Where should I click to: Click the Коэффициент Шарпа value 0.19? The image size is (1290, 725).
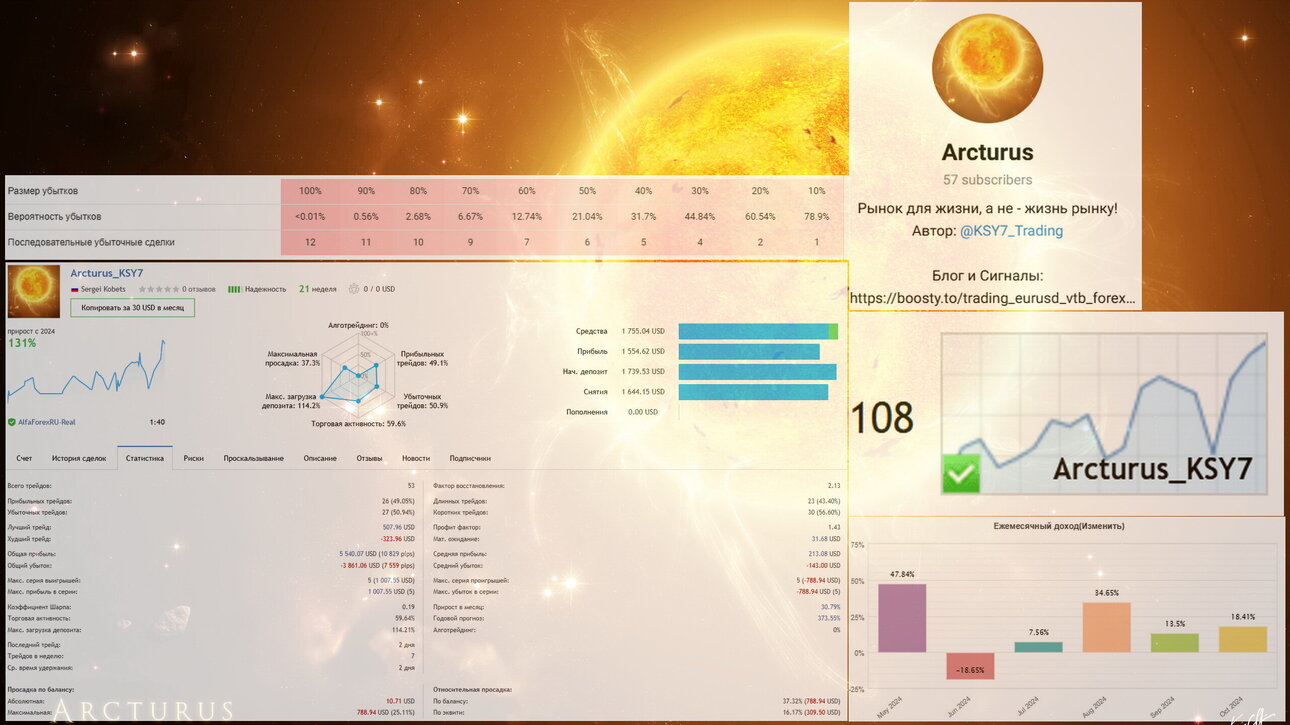pos(408,607)
